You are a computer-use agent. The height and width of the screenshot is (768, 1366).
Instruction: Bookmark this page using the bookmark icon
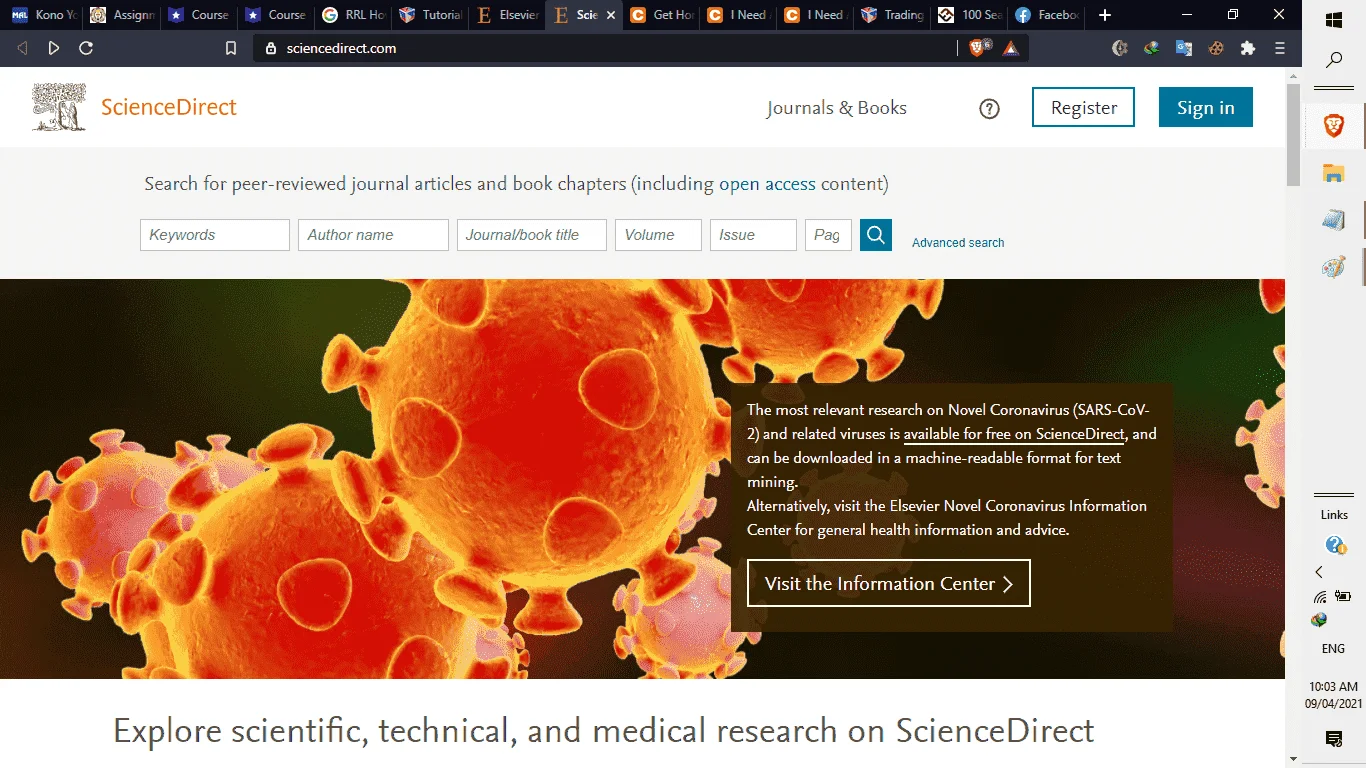pyautogui.click(x=231, y=48)
